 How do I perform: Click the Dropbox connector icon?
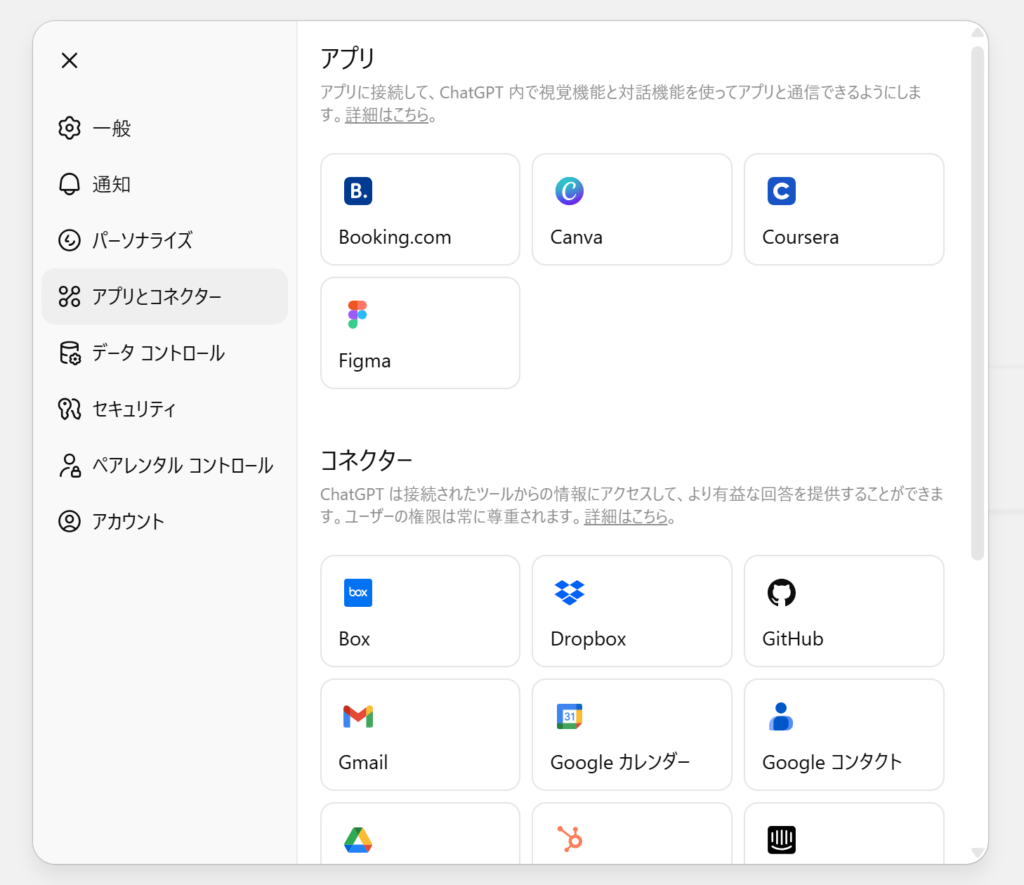(x=569, y=593)
